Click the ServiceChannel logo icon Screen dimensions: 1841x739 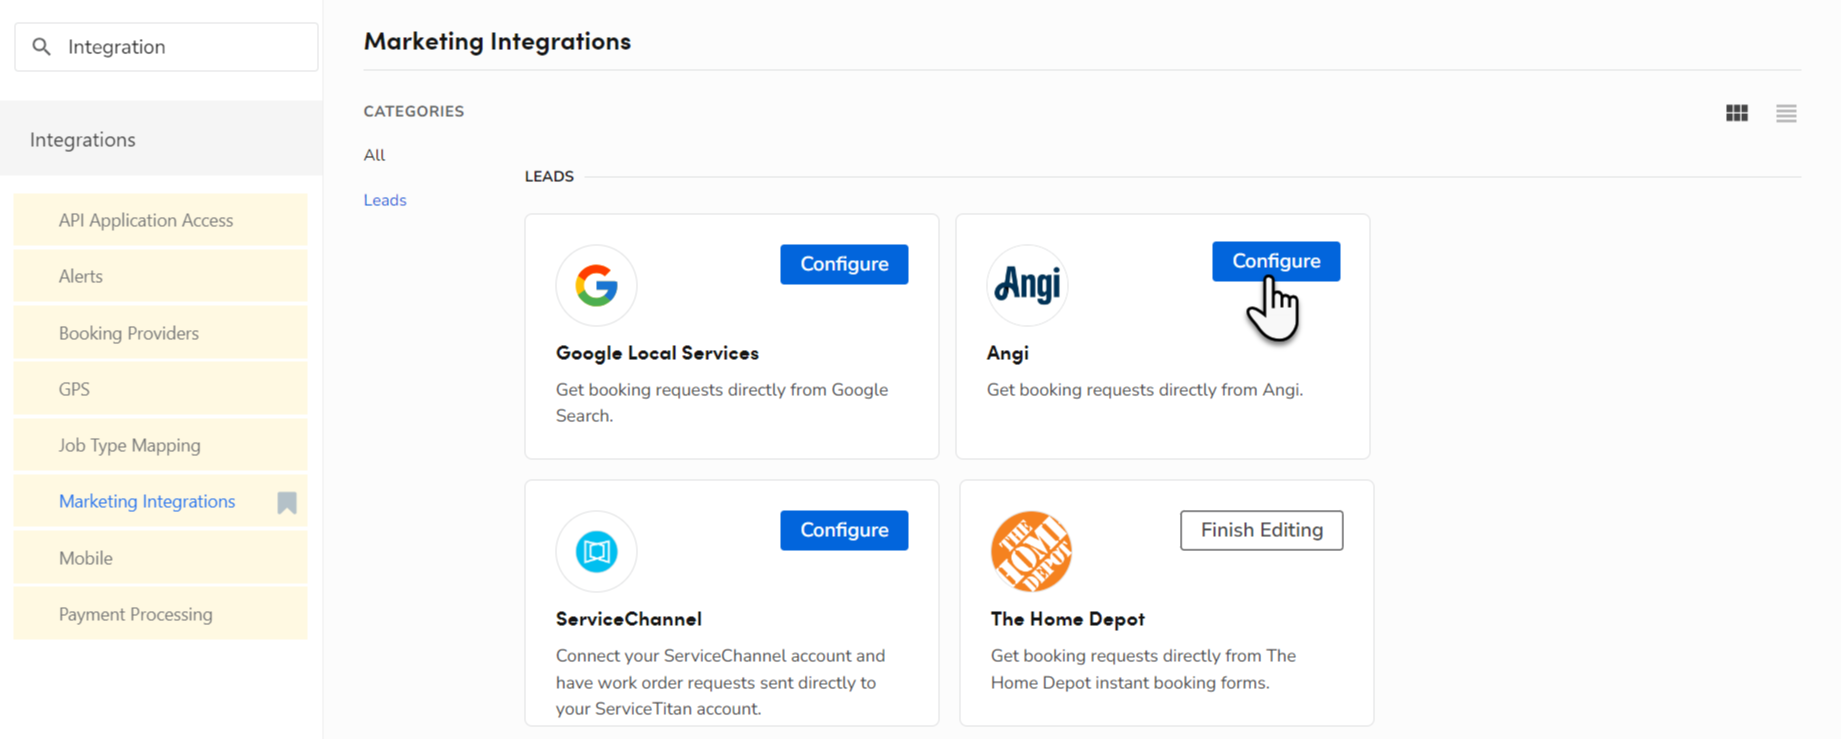pos(596,551)
